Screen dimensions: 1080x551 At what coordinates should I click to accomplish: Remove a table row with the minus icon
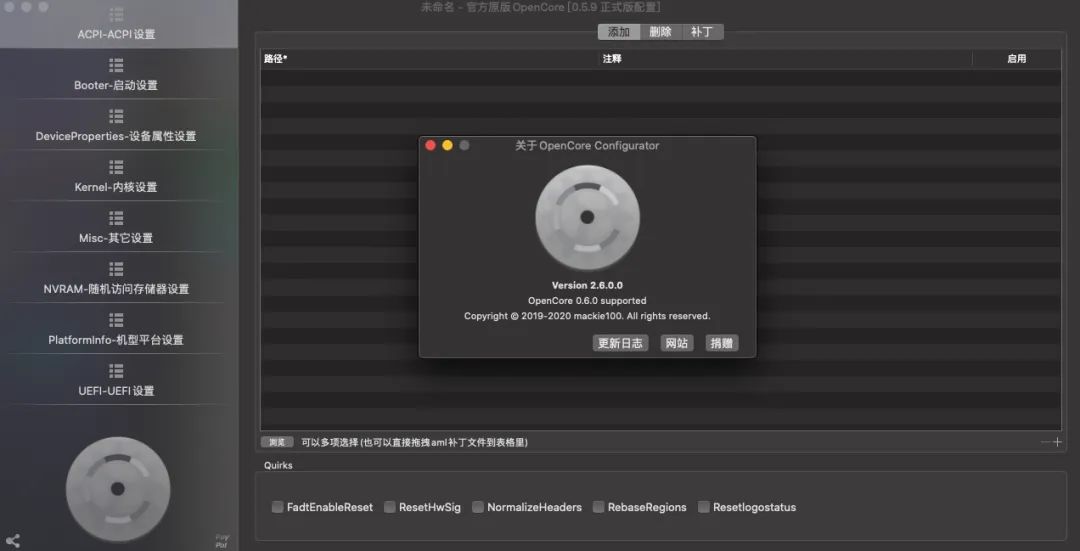[1046, 442]
